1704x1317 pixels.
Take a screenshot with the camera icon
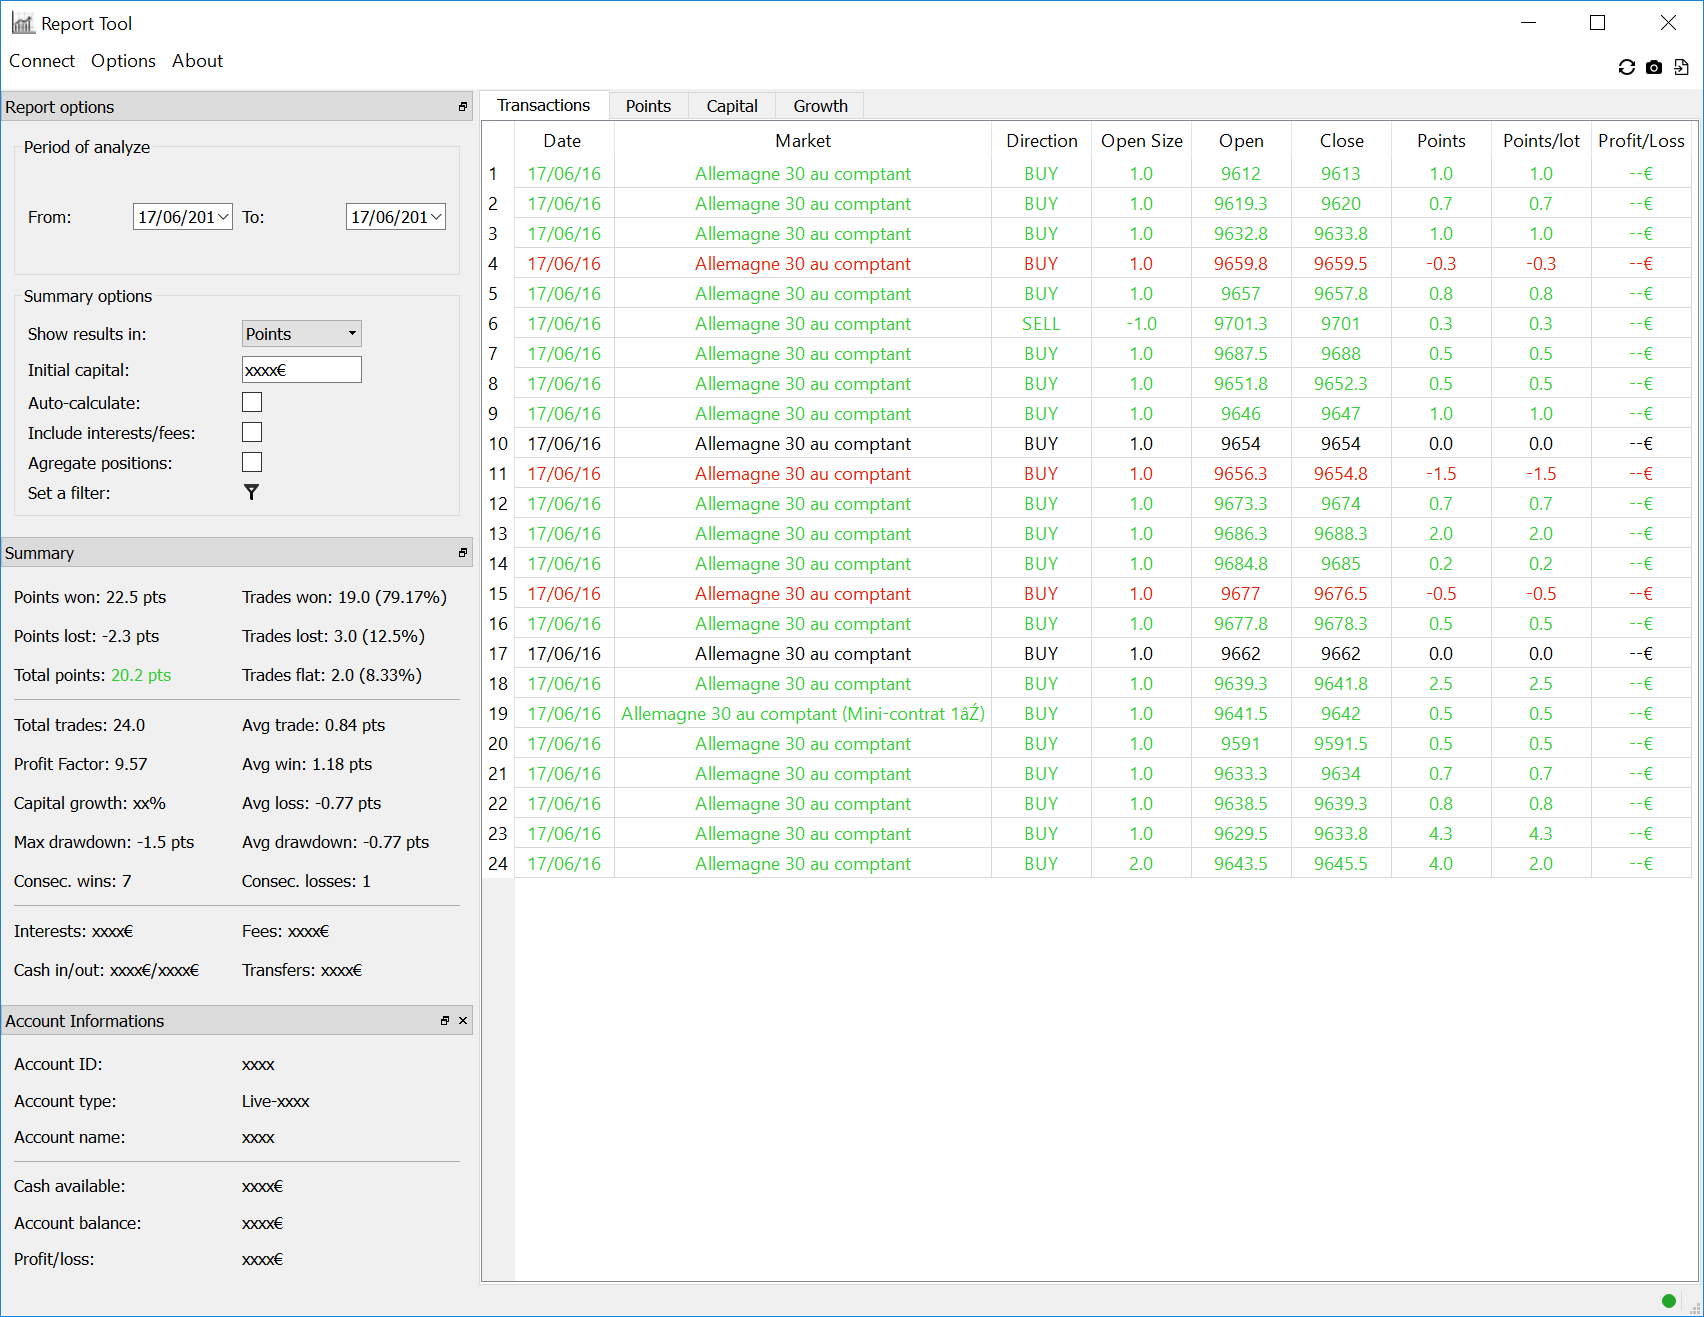(1654, 67)
